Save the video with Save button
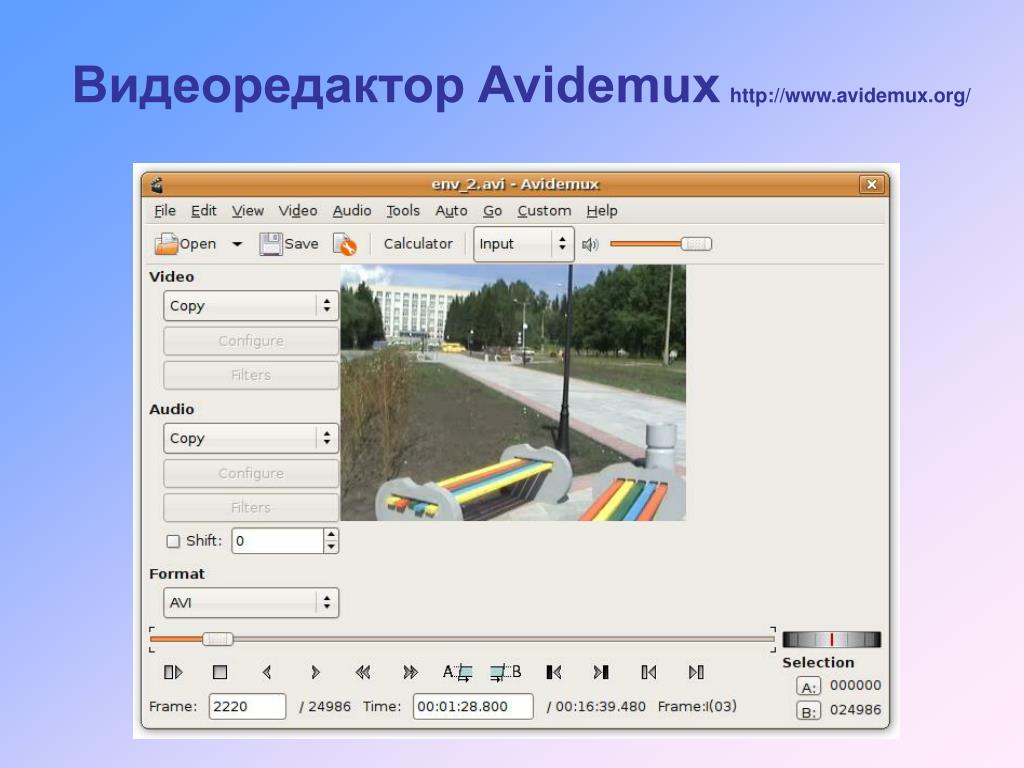Screen dimensions: 1024x768 tap(289, 244)
